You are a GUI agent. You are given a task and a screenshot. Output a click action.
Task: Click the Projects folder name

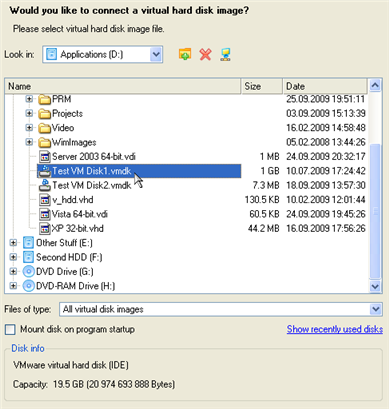point(67,114)
